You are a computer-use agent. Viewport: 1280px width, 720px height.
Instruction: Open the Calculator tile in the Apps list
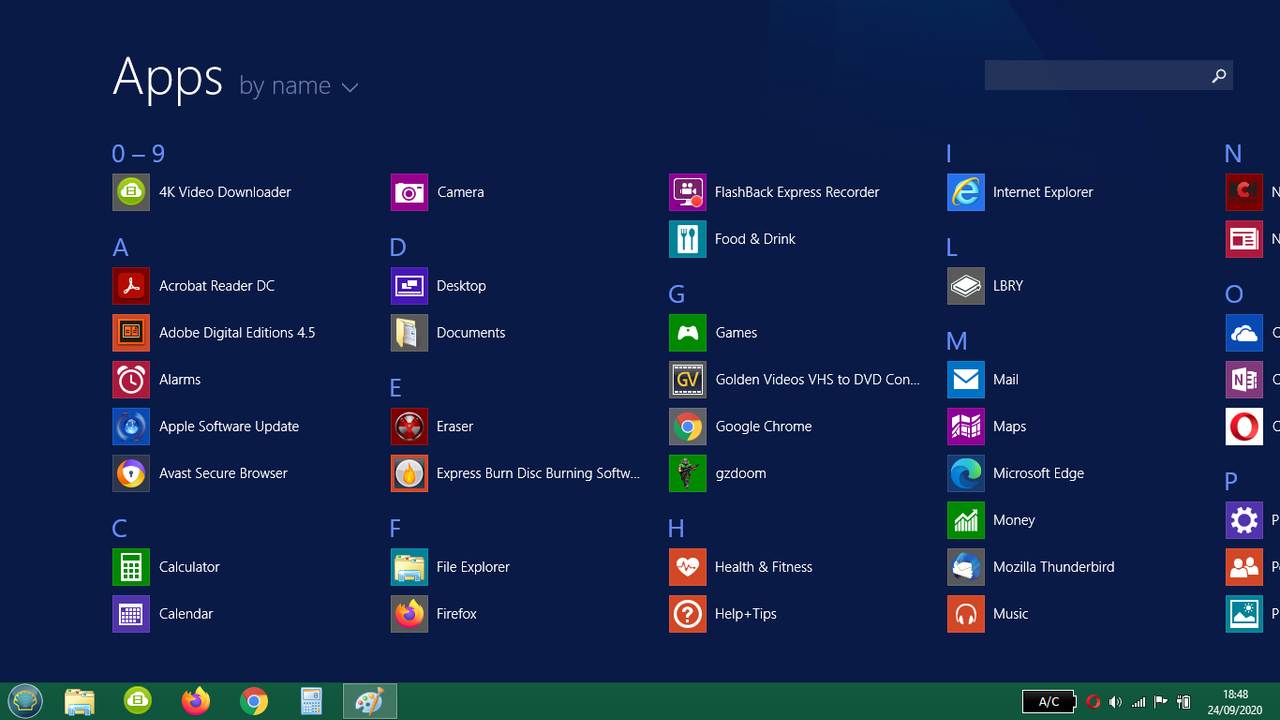click(x=166, y=567)
